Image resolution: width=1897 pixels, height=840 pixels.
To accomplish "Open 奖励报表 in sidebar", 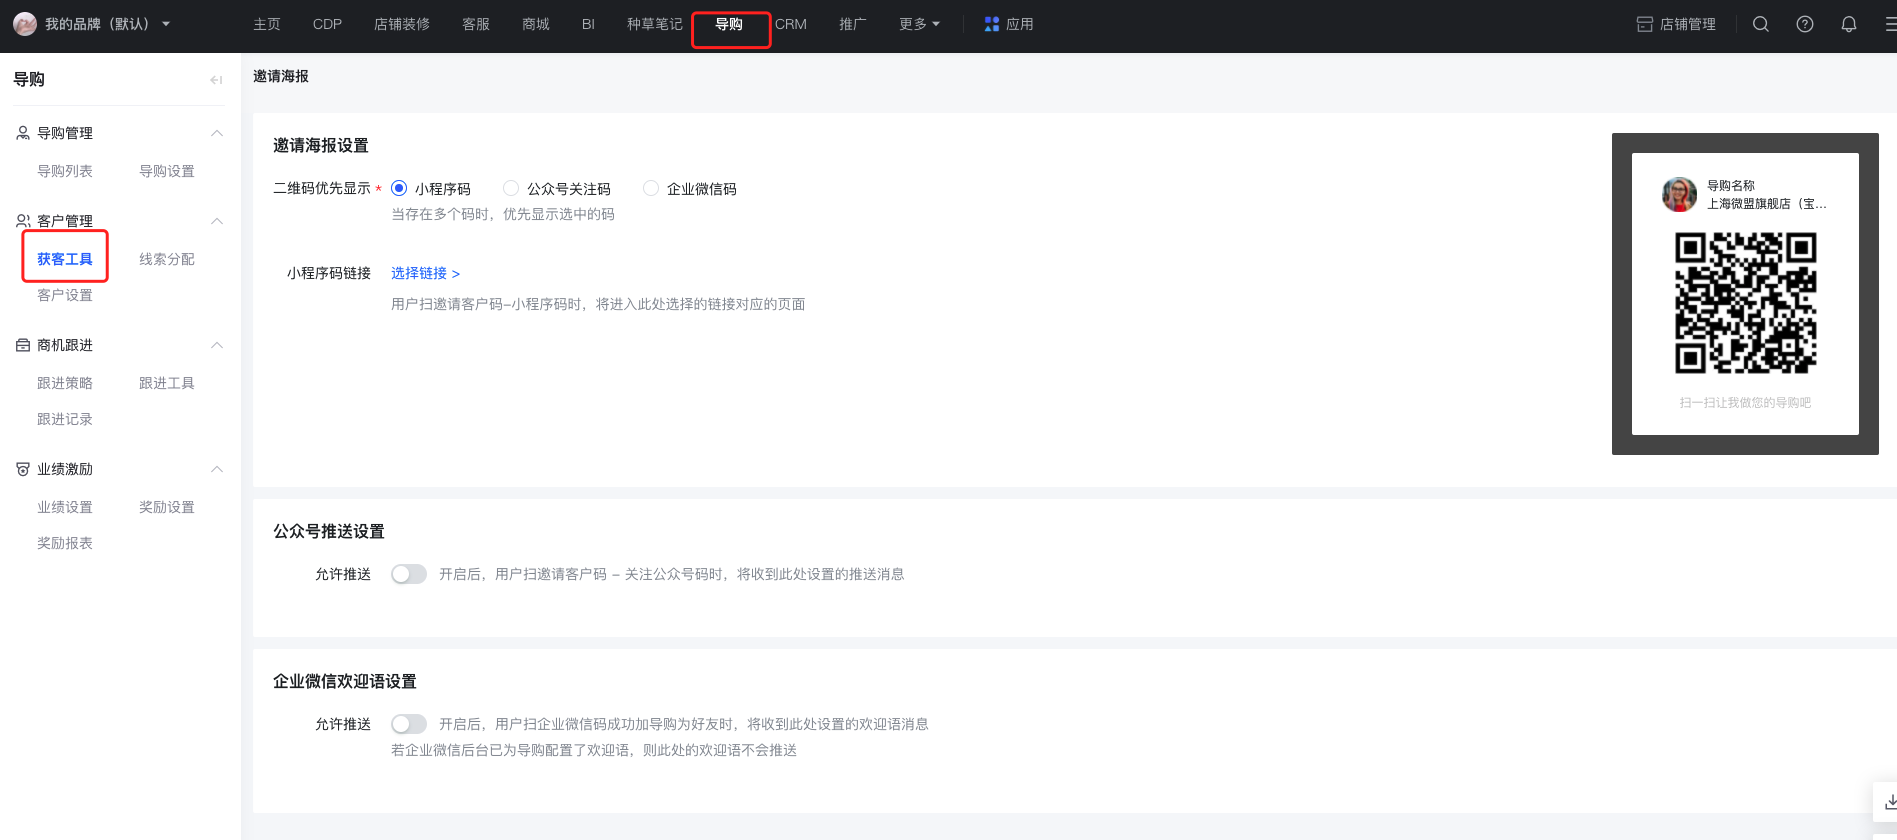I will [x=65, y=543].
